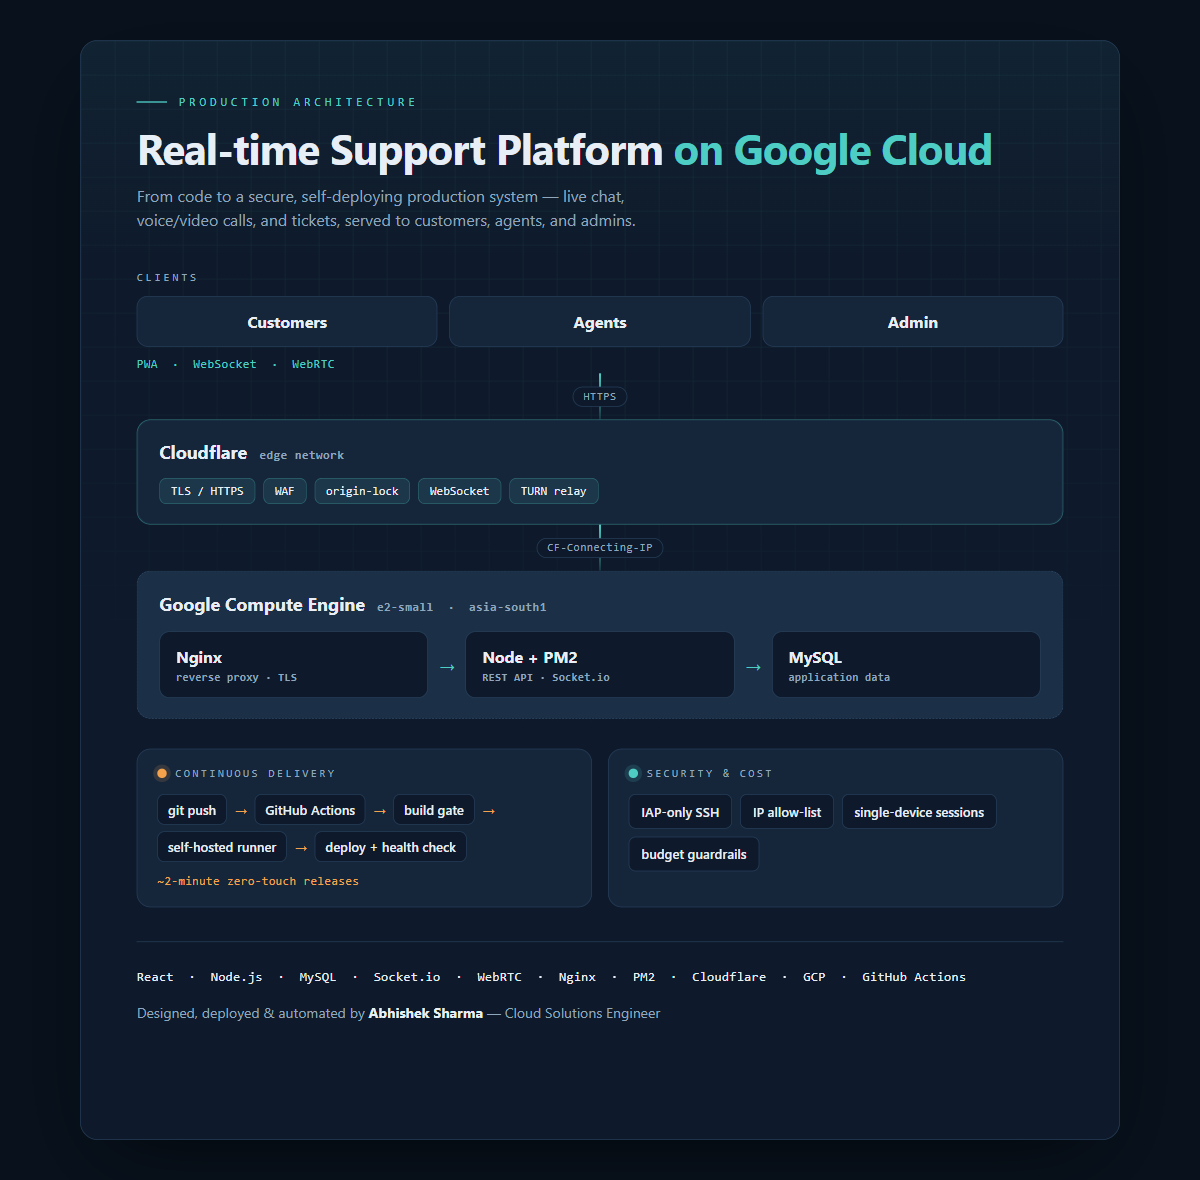Viewport: 1200px width, 1180px height.
Task: Open the Node + PM2 box
Action: click(x=600, y=664)
